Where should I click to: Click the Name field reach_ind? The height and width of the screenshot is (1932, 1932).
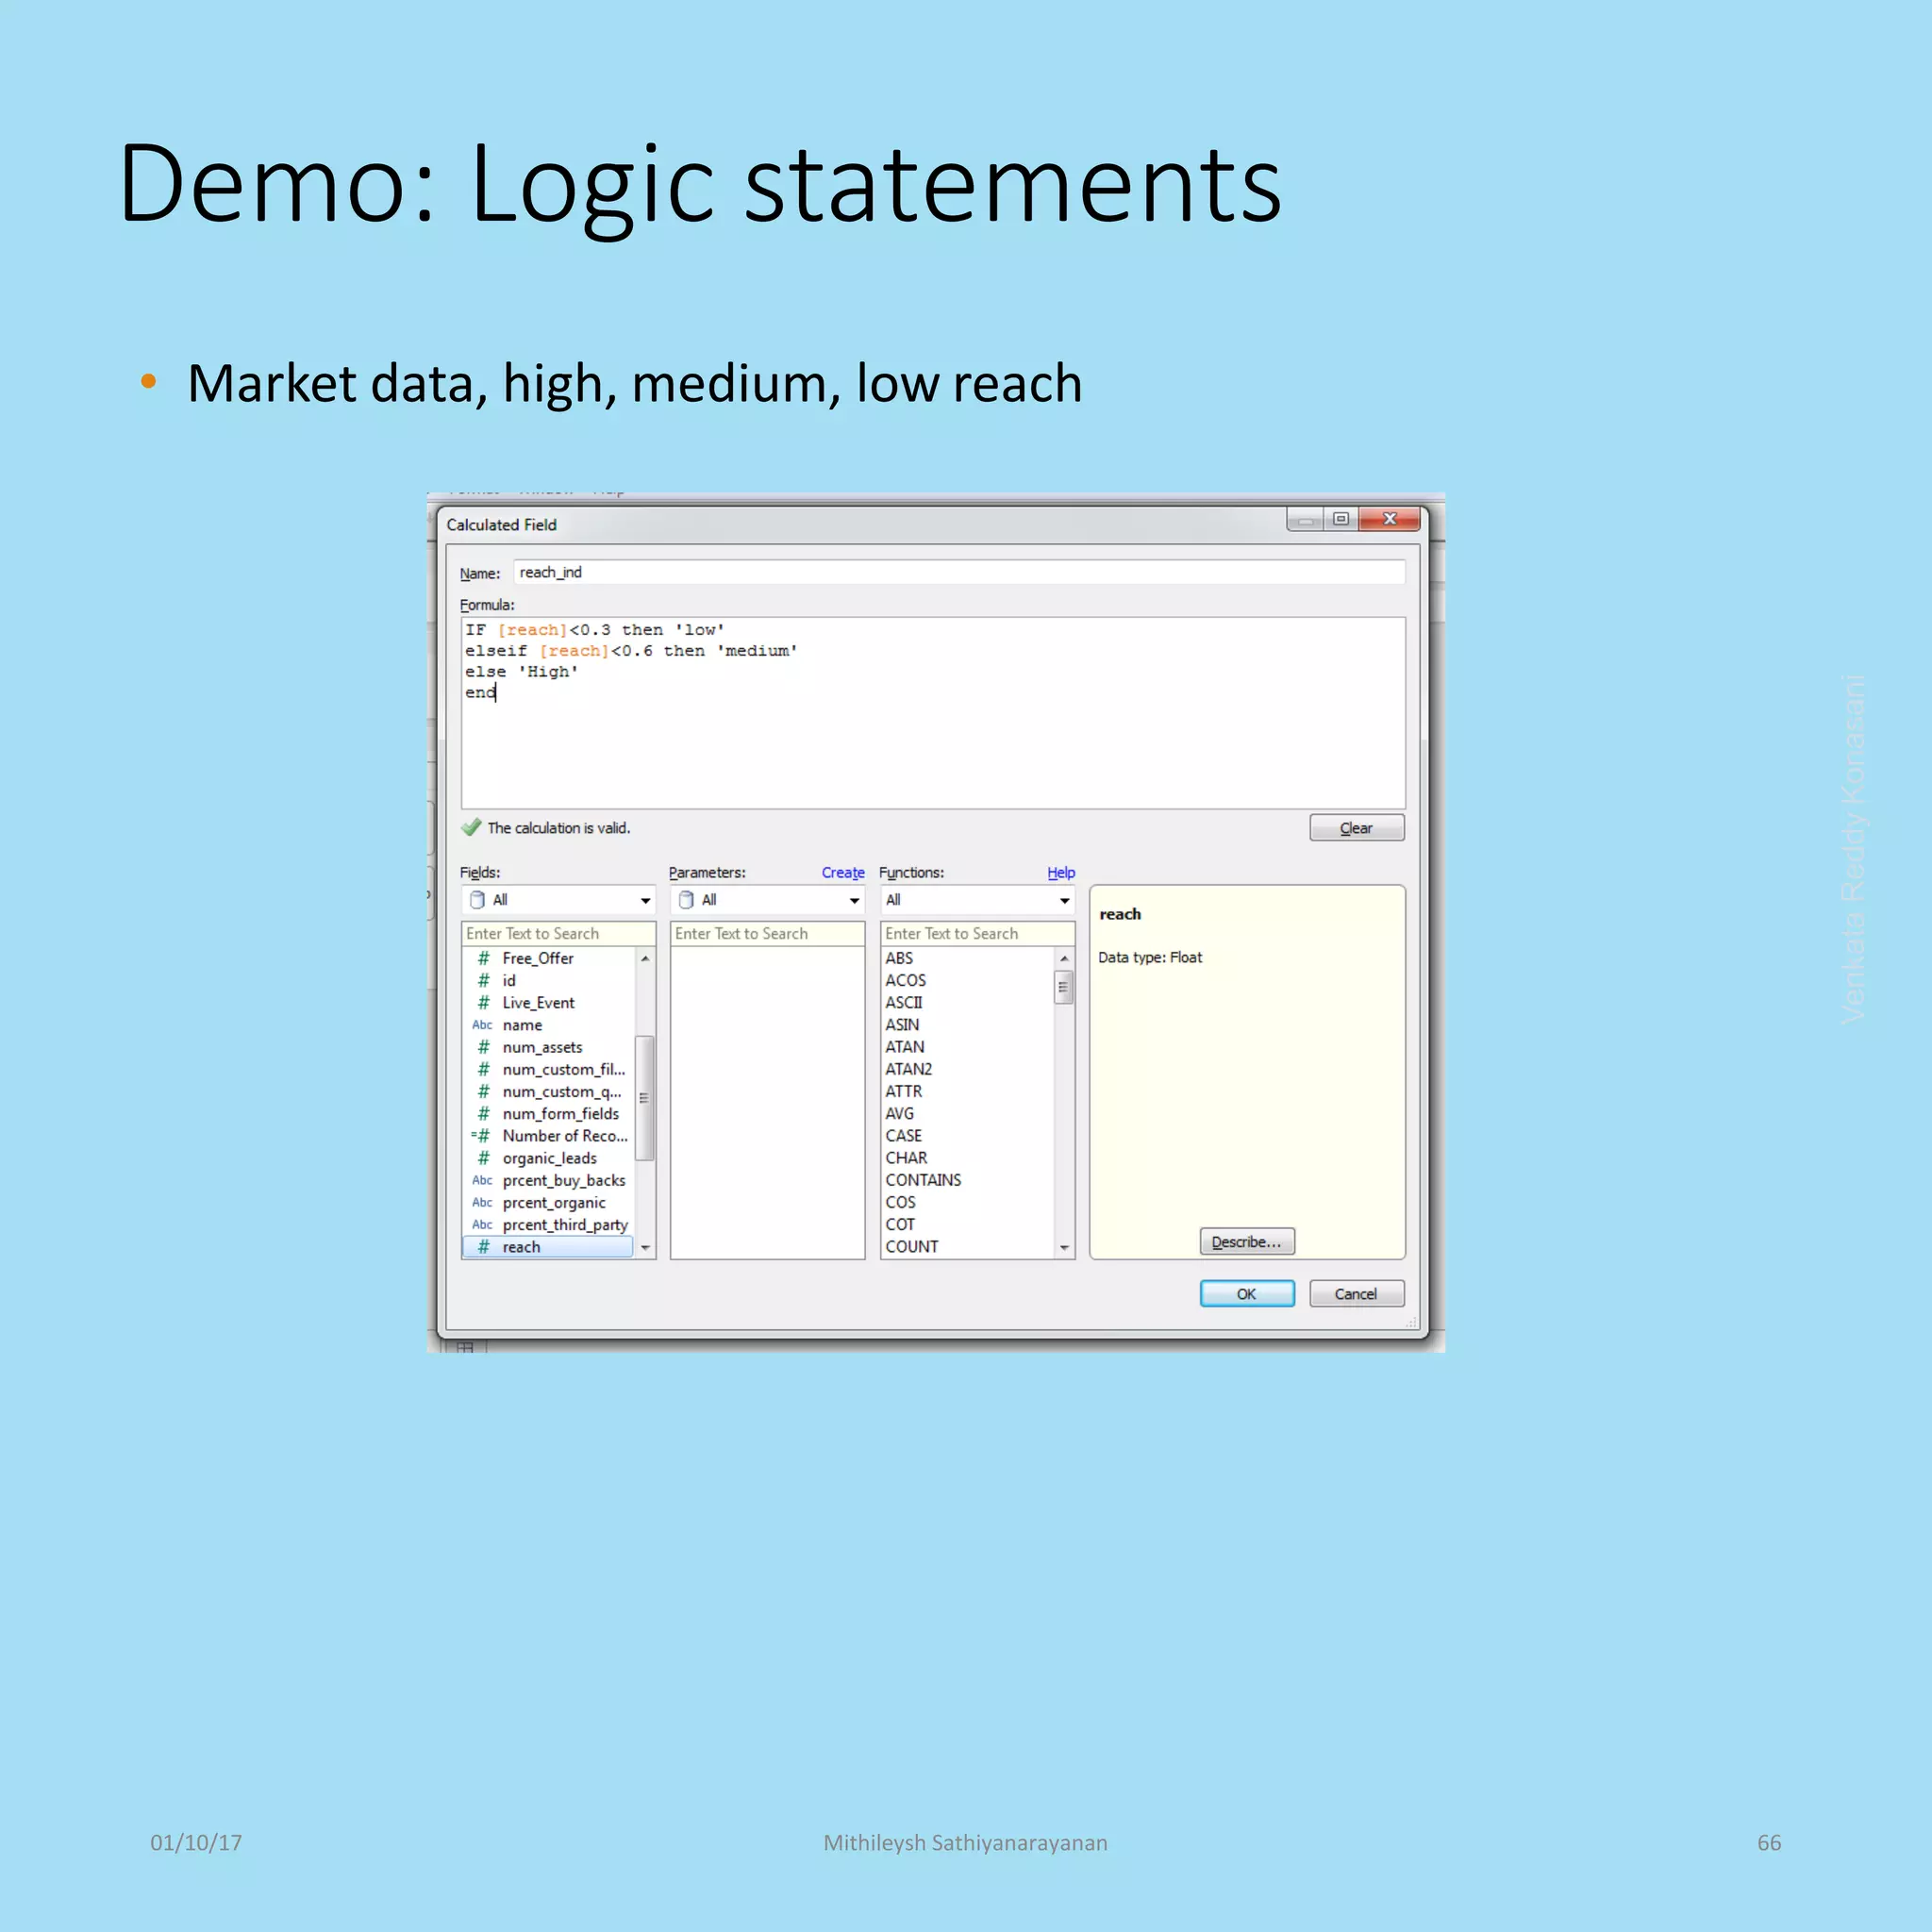[959, 572]
